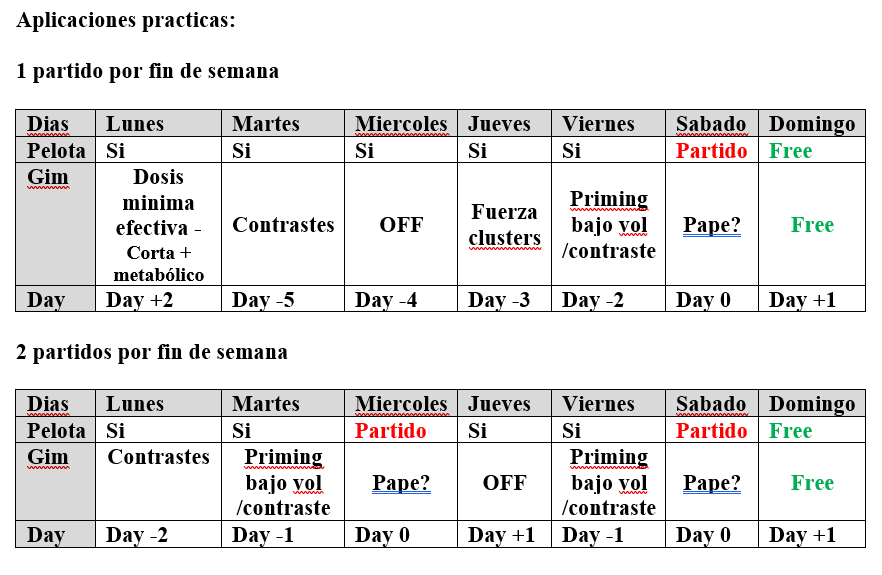Click the "Day -2" cell under Lunes
Viewport: 882px width, 575px height.
(x=138, y=535)
